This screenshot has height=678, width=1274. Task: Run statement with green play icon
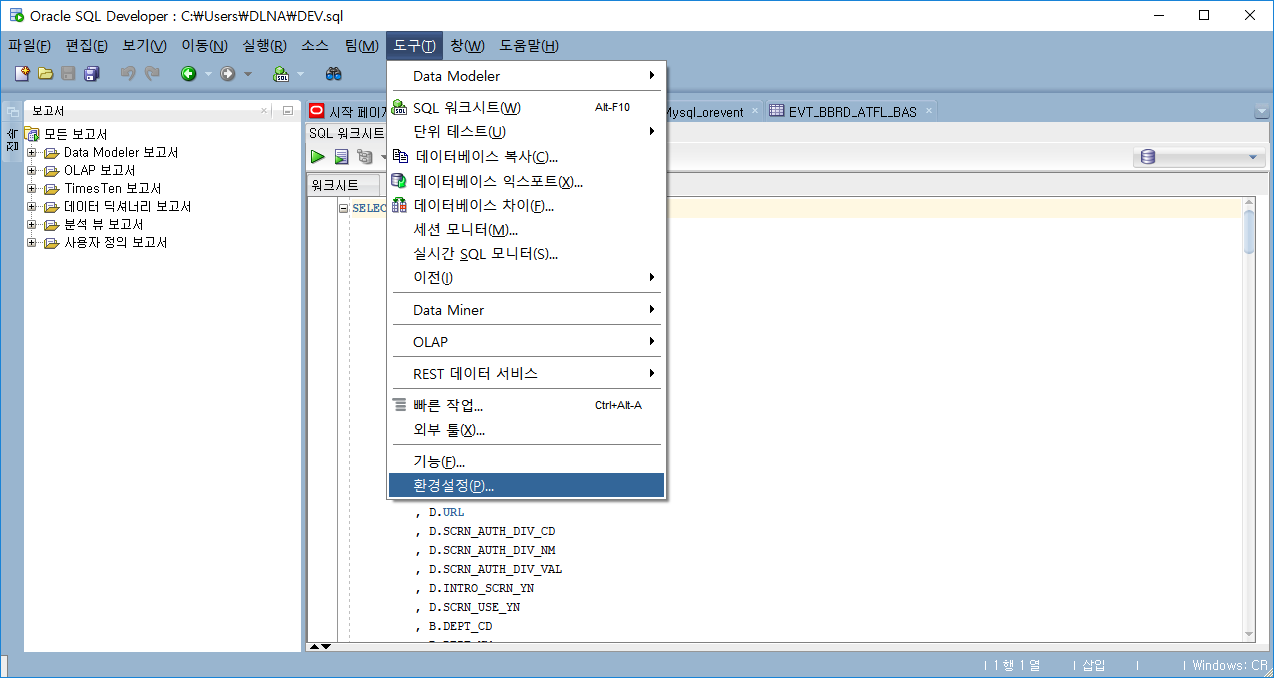[x=317, y=157]
